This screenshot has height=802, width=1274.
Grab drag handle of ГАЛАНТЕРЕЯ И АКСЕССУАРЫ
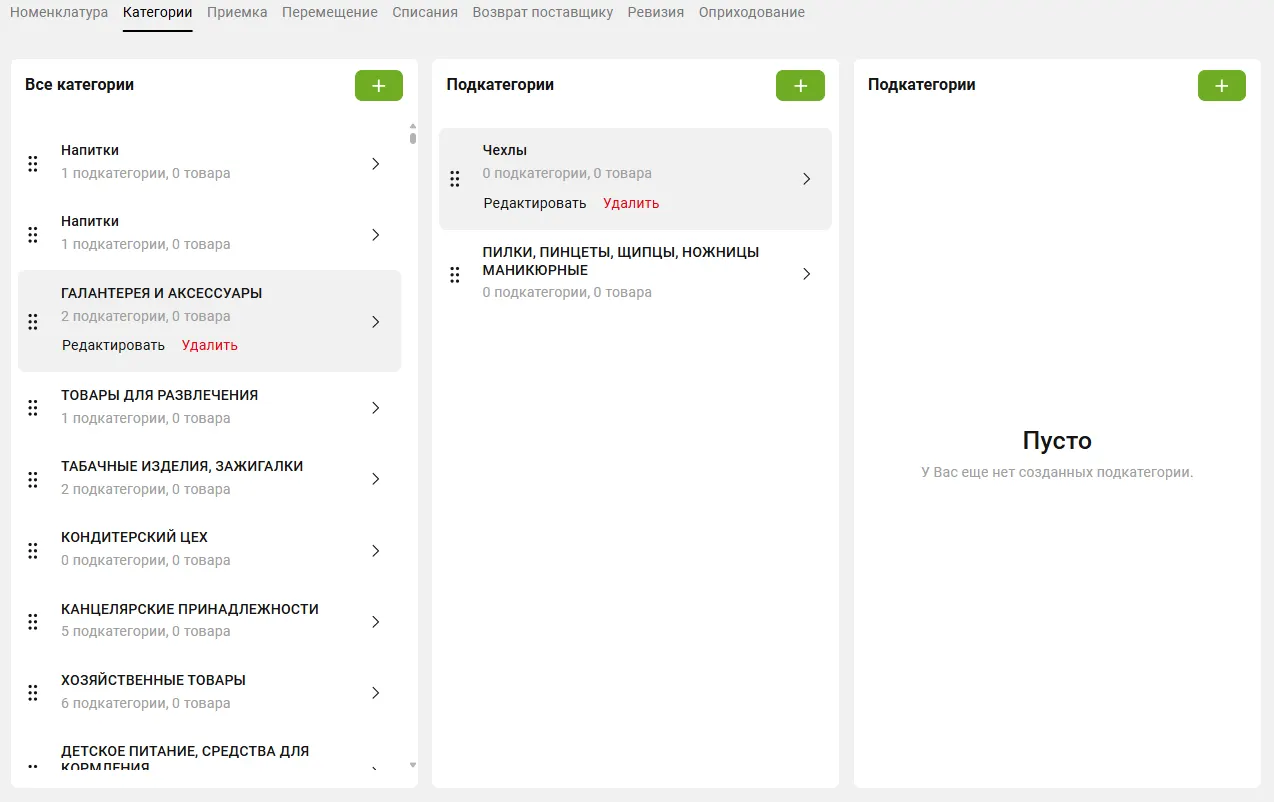(33, 322)
